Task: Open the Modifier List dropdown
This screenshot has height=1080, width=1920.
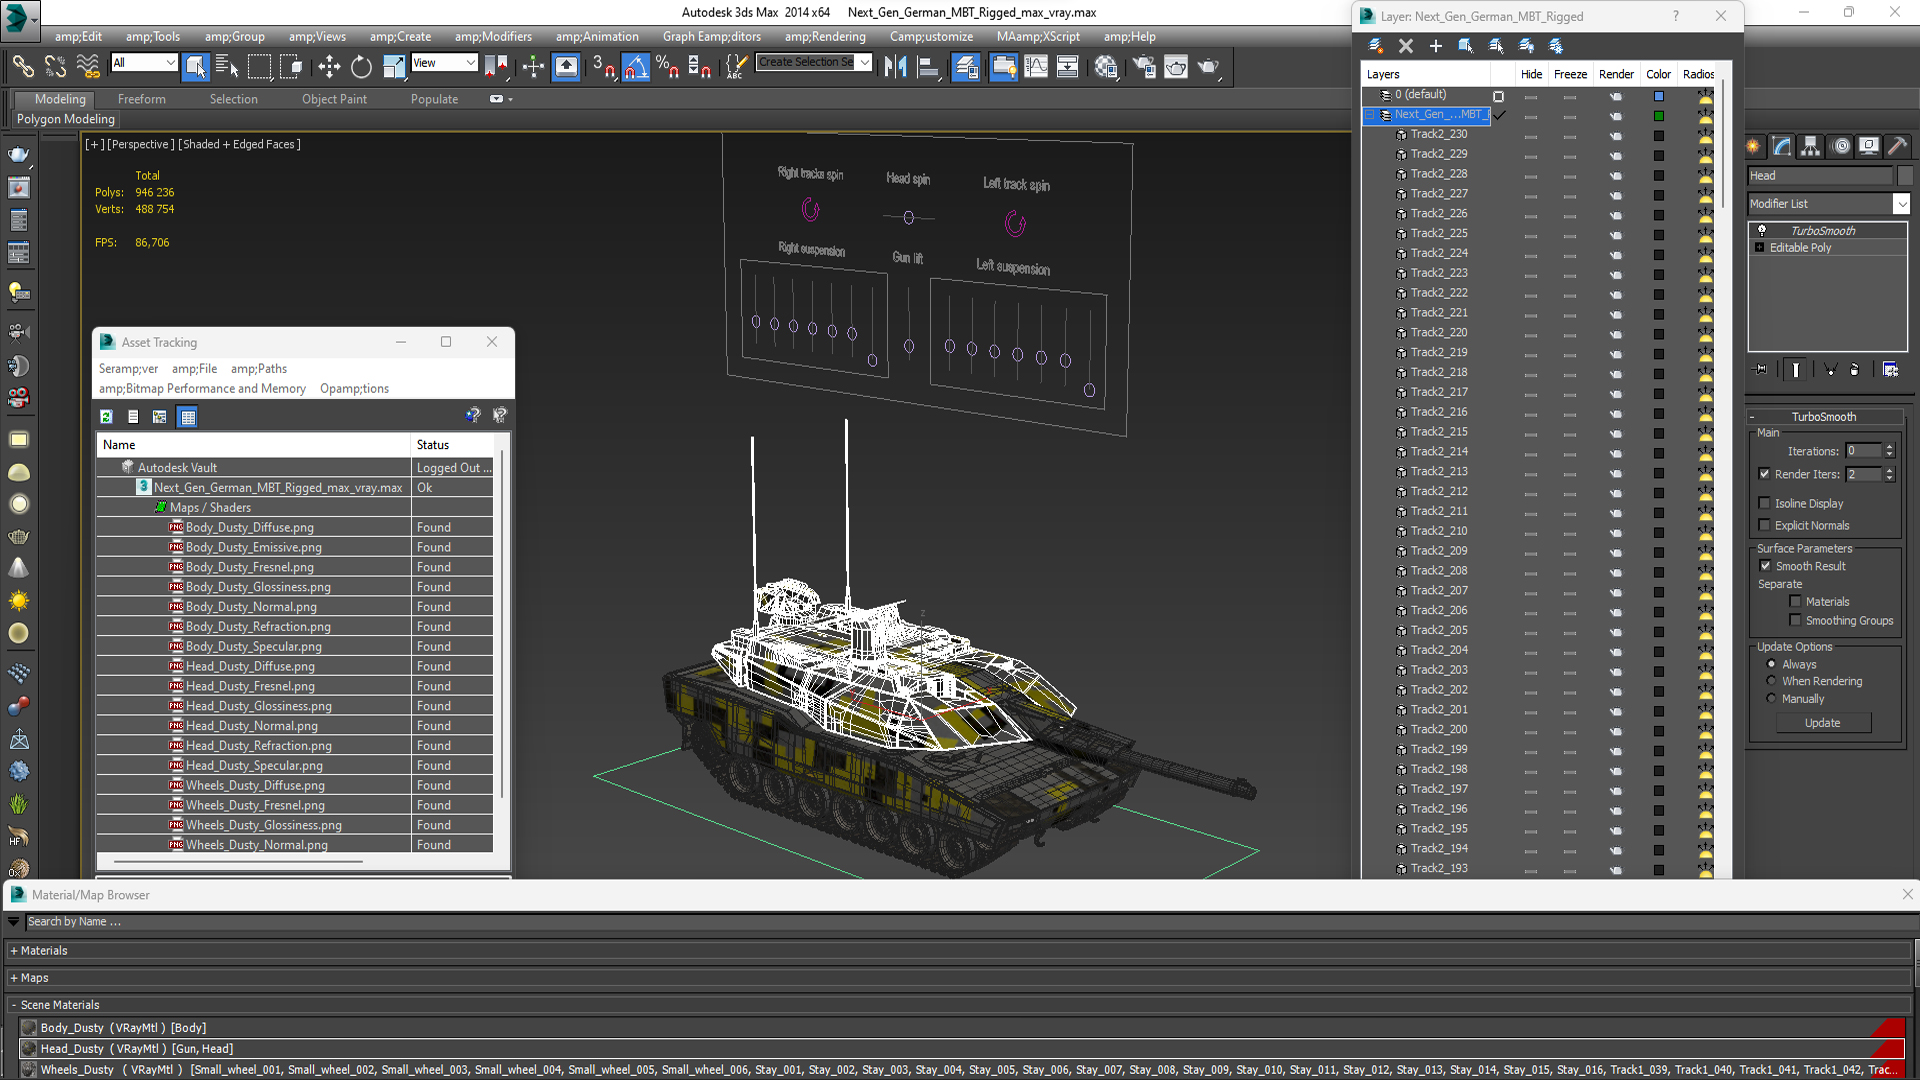Action: pos(1901,204)
